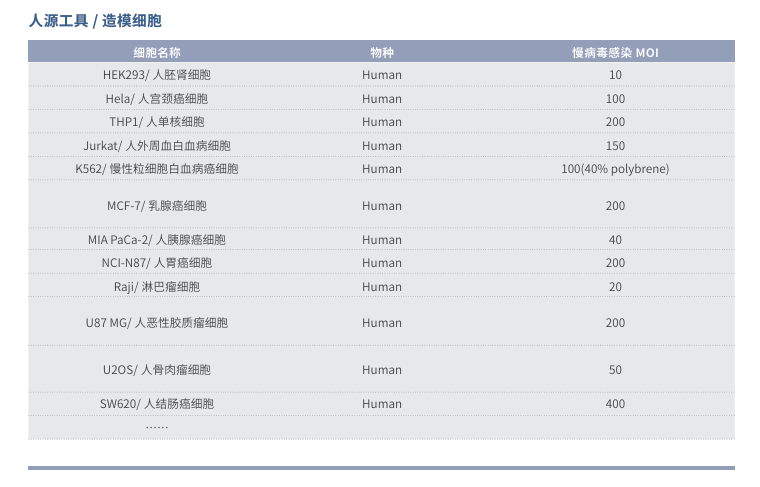Click the MIA PaCa-2/ 人胰腺癌细胞 entry
The width and height of the screenshot is (760, 487).
[157, 240]
